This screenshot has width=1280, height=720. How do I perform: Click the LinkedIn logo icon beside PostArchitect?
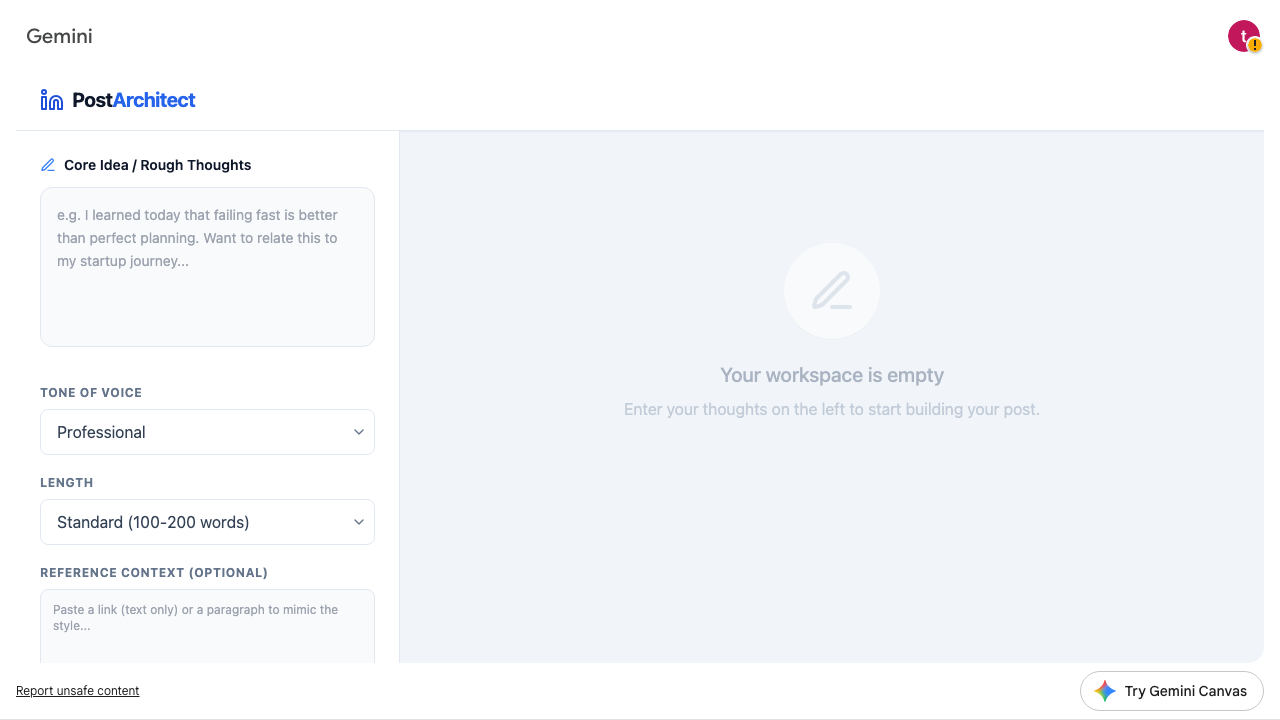(x=52, y=100)
